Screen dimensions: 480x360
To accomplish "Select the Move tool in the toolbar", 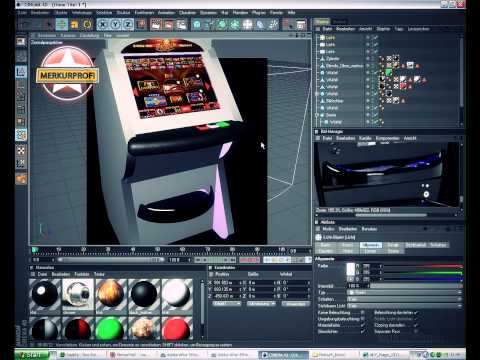I will click(62, 24).
